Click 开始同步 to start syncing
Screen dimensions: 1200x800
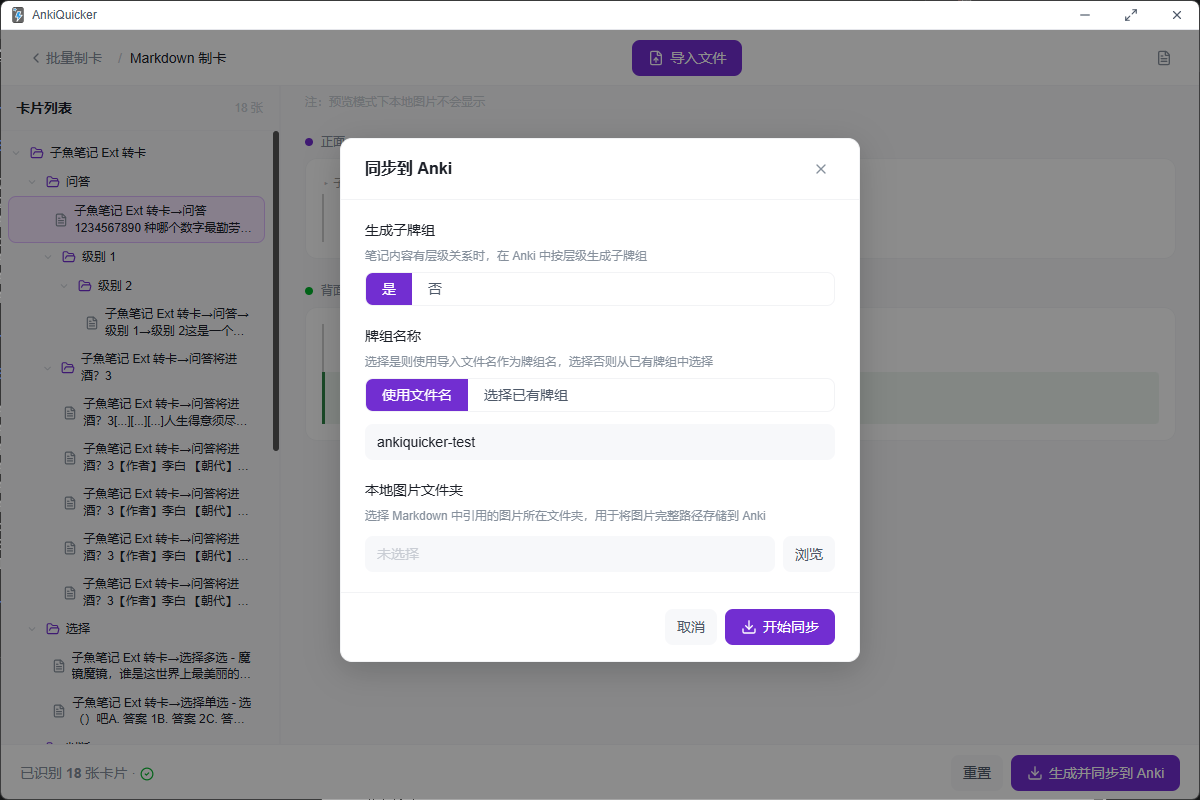780,627
